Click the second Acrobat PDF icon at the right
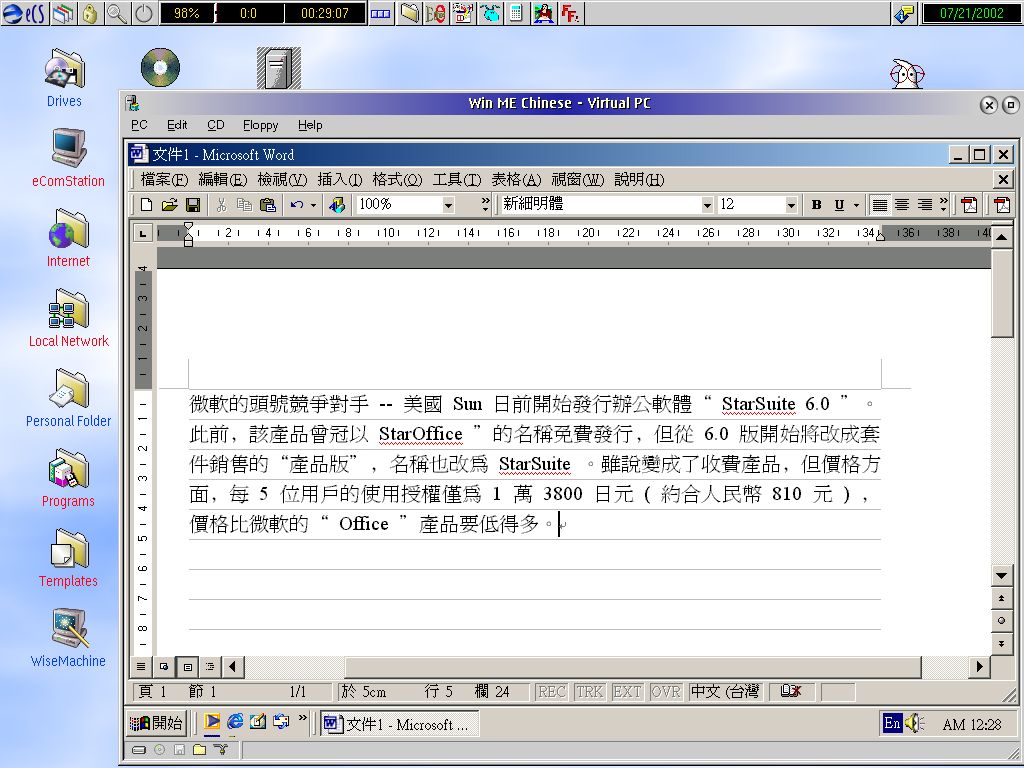This screenshot has height=768, width=1024. point(1002,205)
